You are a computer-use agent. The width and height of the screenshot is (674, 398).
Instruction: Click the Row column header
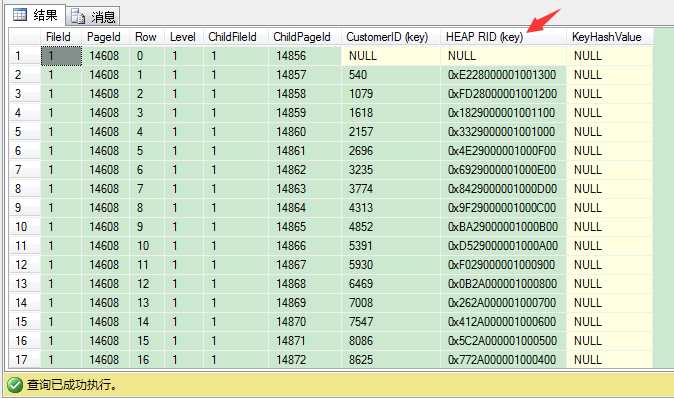(147, 37)
